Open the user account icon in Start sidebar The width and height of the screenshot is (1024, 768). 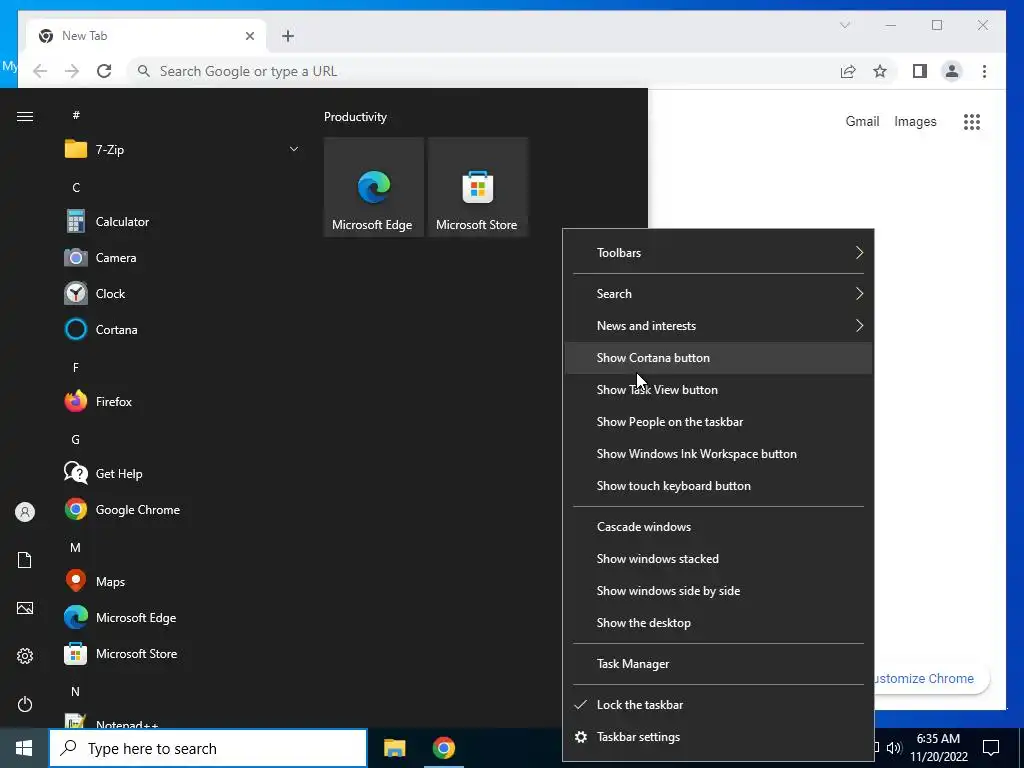(x=25, y=512)
